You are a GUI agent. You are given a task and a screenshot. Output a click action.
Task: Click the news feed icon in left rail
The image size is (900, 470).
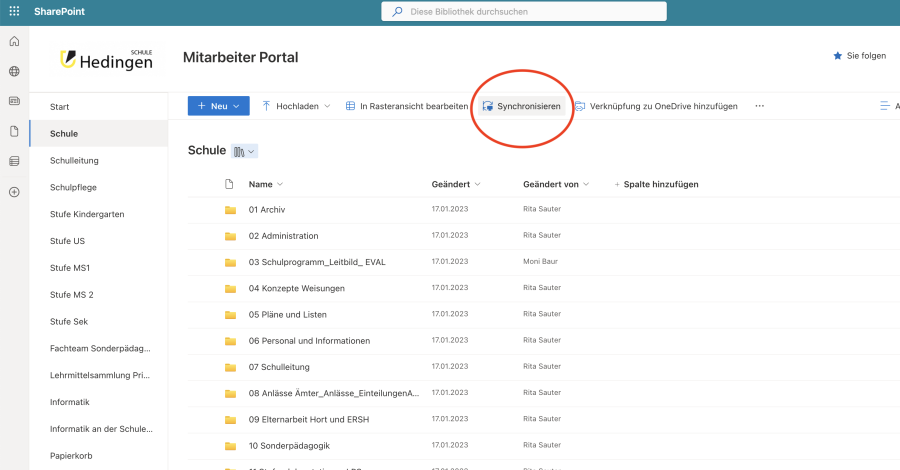tap(14, 101)
